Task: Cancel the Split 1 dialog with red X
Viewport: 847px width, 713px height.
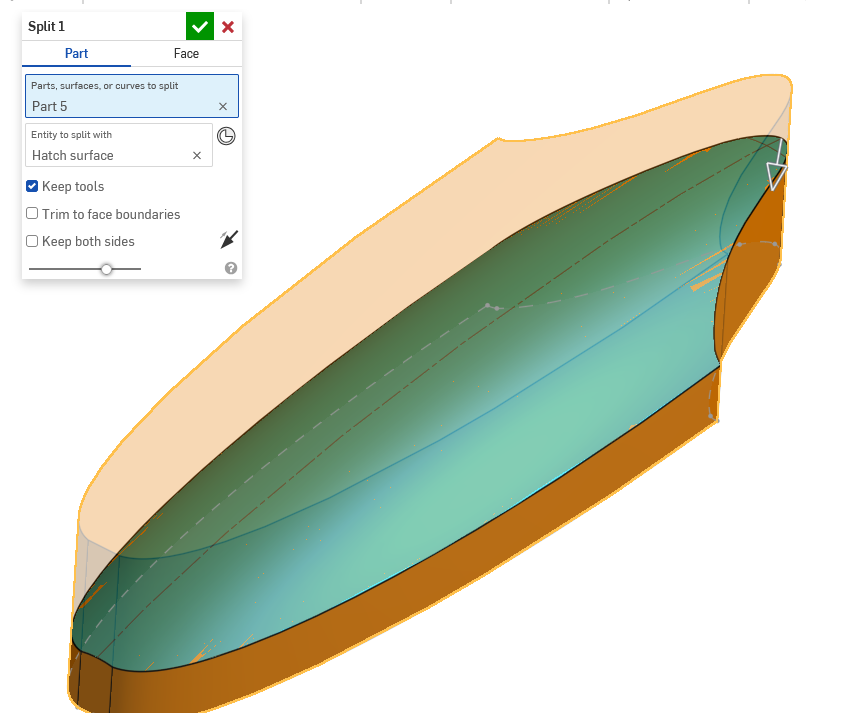Action: (x=228, y=27)
